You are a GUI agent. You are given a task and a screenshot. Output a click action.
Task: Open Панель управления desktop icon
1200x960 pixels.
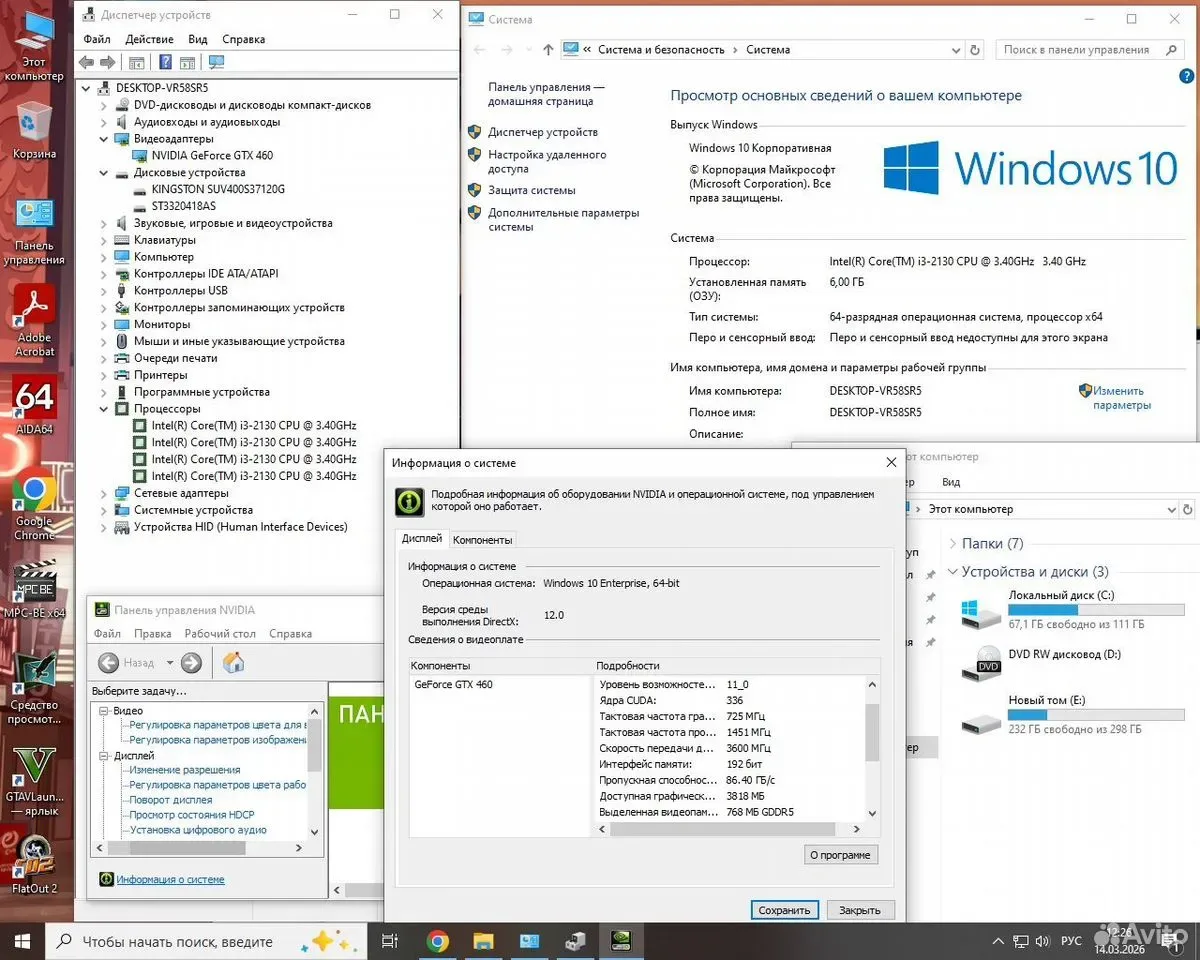(x=34, y=230)
